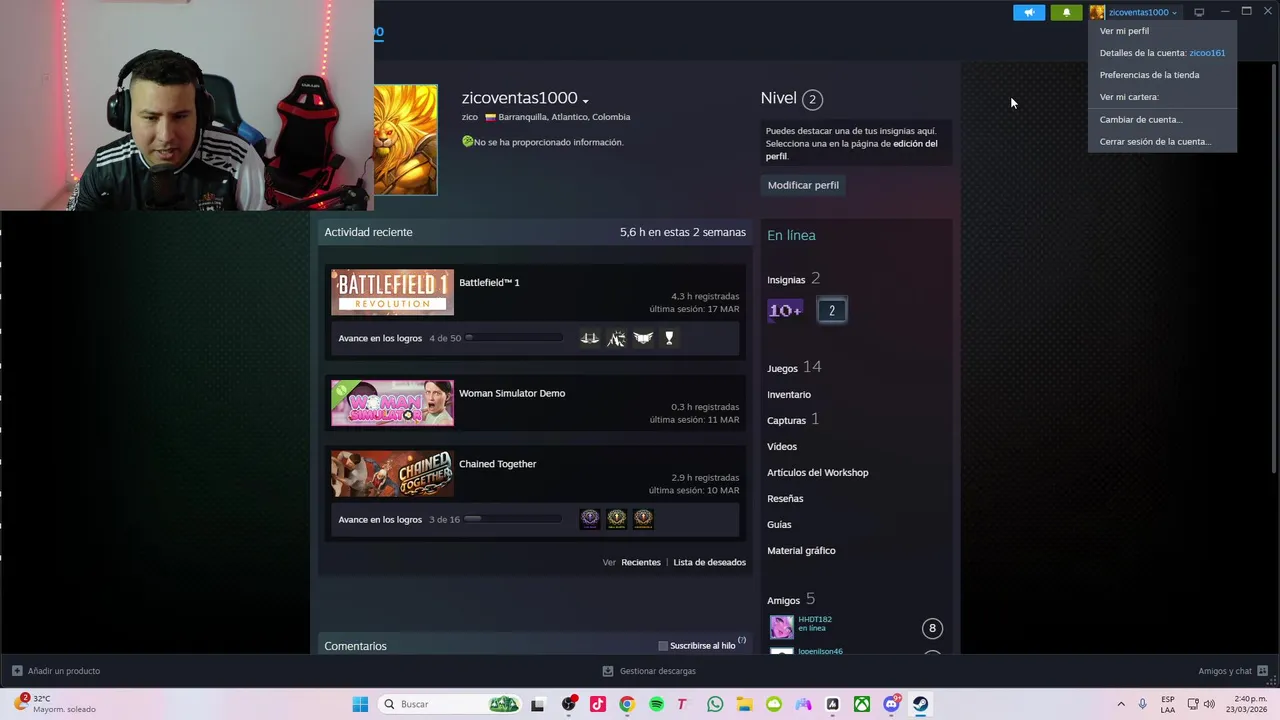The width and height of the screenshot is (1280, 720).
Task: Click the level 8 badge beside HHDT182
Action: coord(932,628)
